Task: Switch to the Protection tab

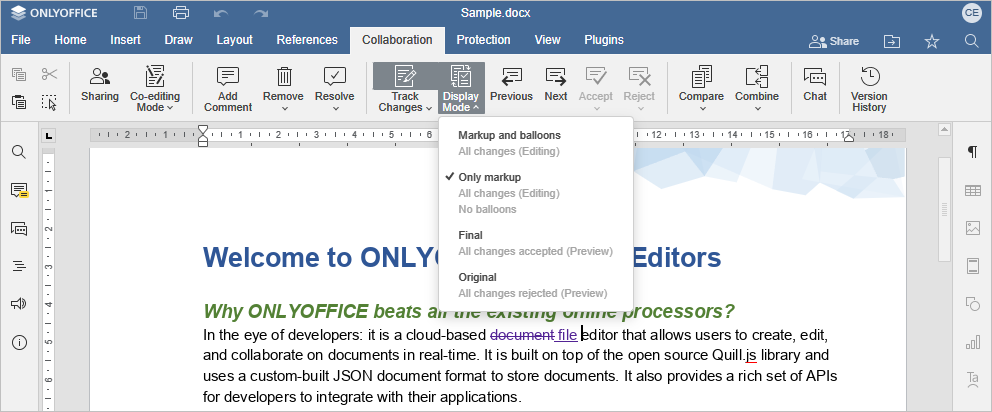Action: pos(483,40)
